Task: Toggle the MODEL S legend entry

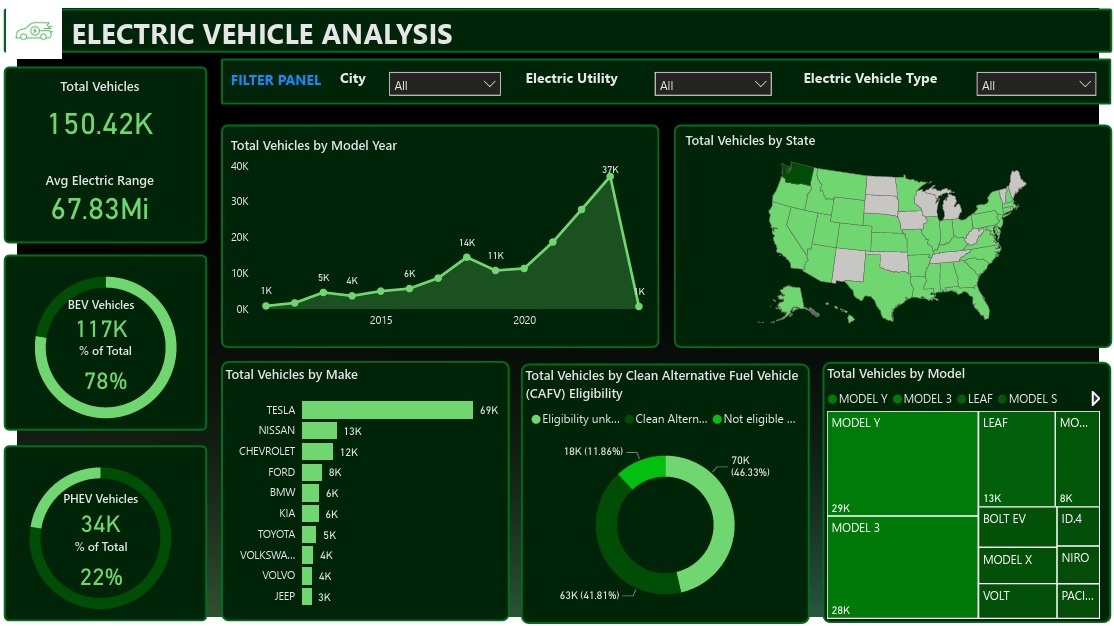Action: coord(1032,399)
